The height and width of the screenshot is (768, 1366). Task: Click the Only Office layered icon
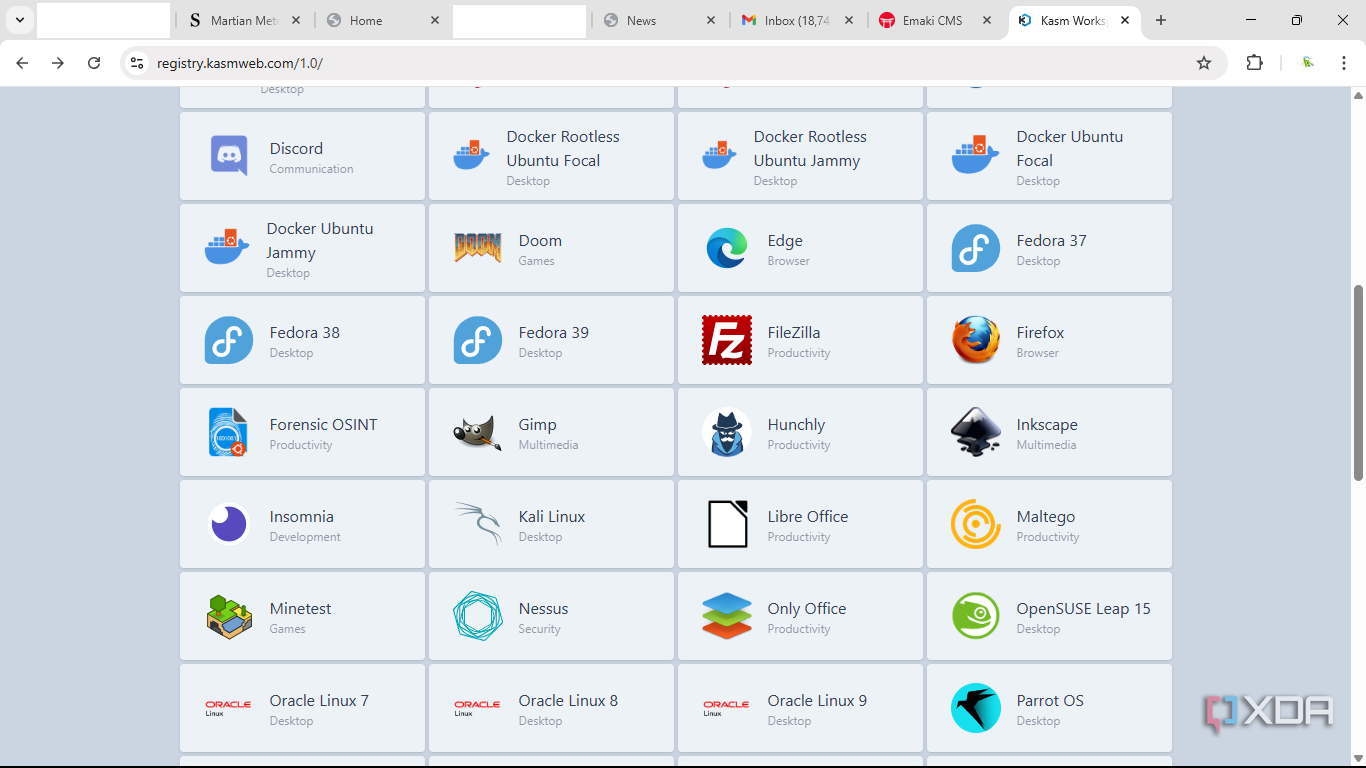[x=727, y=616]
